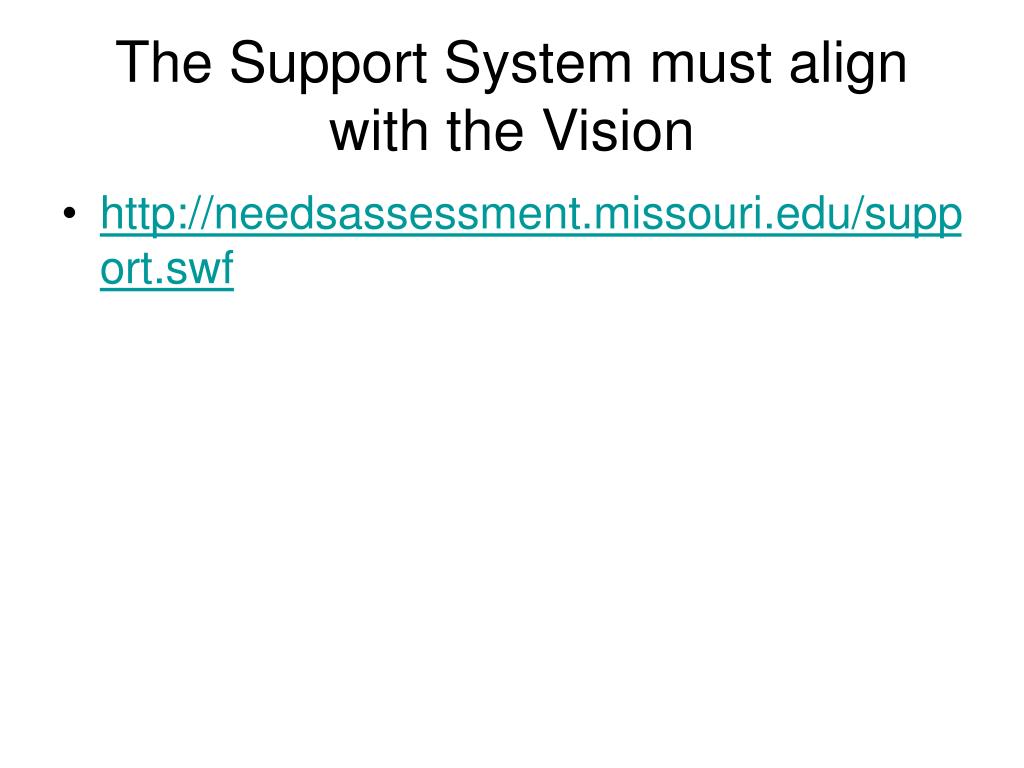Viewport: 1024px width, 768px height.
Task: Click the word 'must' in the heading
Action: 711,65
